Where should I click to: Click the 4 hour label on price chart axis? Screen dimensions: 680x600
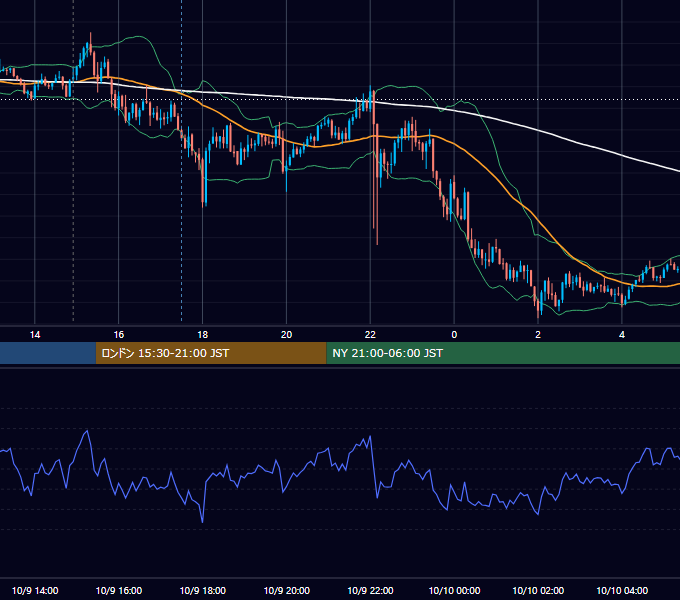[x=622, y=335]
